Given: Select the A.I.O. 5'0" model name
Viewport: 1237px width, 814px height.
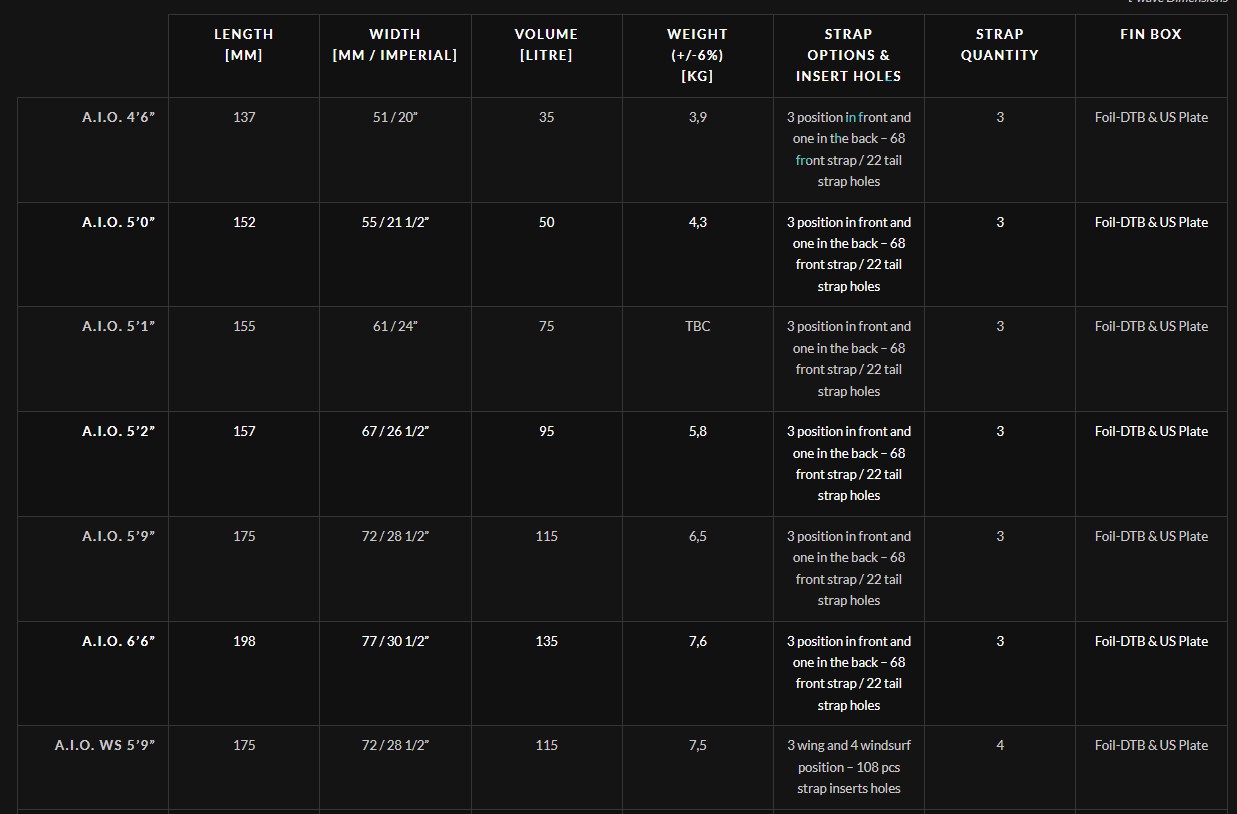Looking at the screenshot, I should click(118, 222).
